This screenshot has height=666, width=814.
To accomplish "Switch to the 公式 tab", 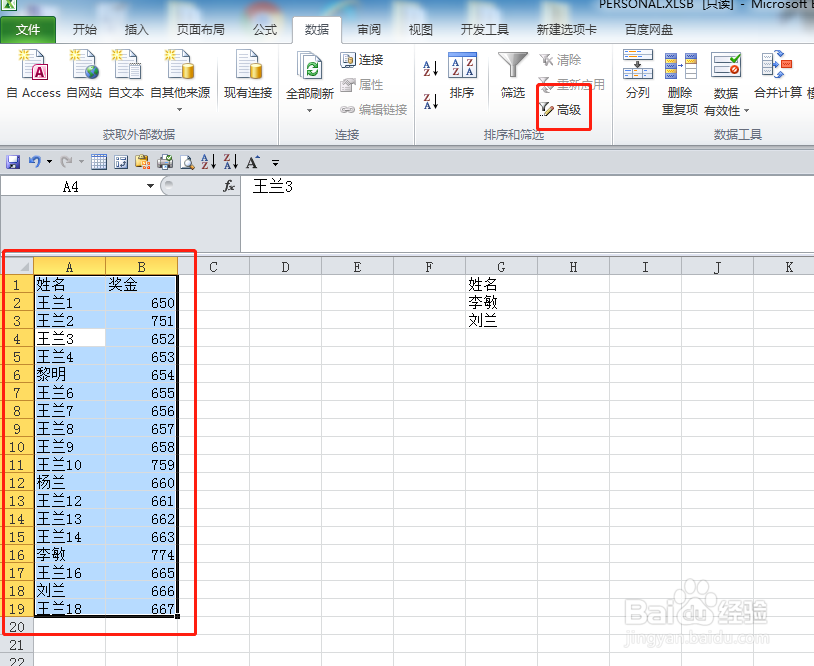I will tap(265, 30).
